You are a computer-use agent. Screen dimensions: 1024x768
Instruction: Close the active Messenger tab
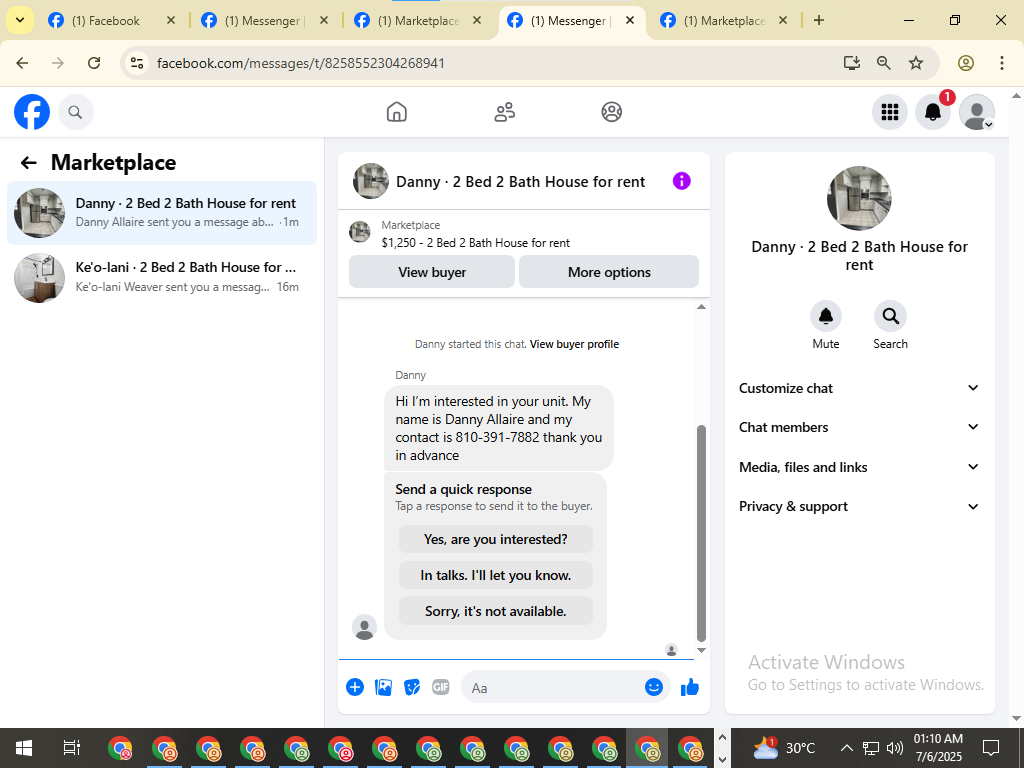tap(630, 20)
